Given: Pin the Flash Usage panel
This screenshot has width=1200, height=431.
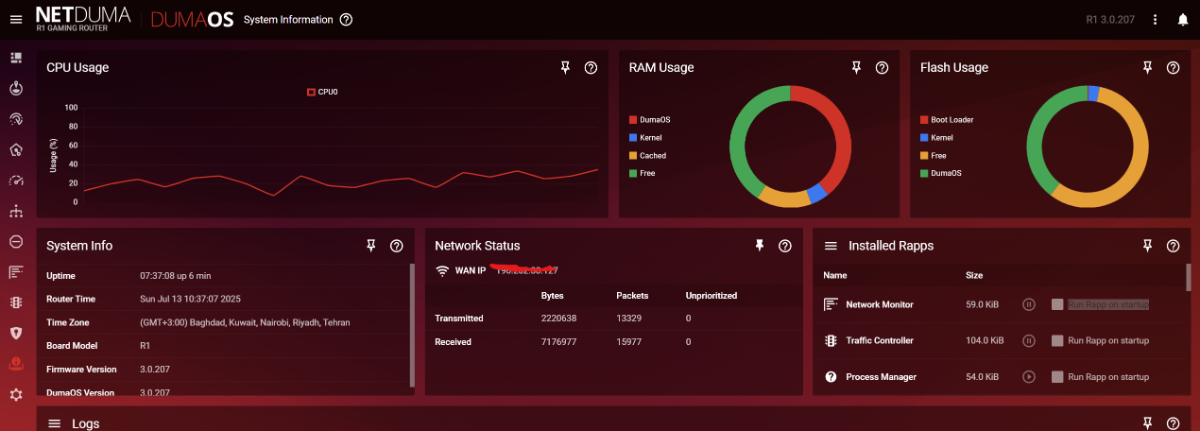Looking at the screenshot, I should (x=1147, y=67).
